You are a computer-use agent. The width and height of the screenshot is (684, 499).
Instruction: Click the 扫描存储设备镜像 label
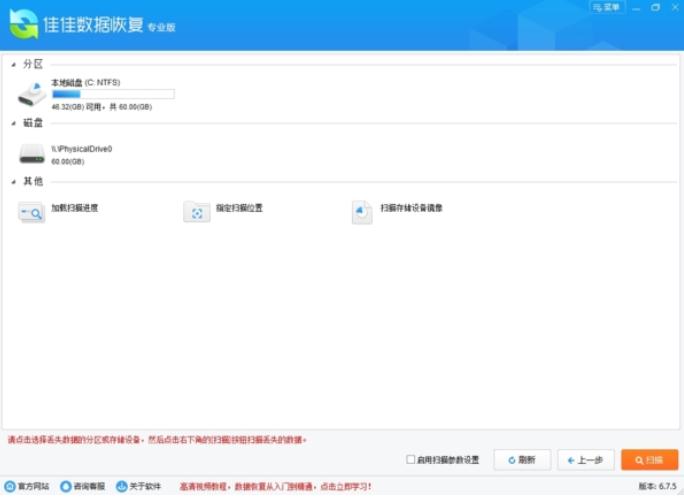(411, 208)
